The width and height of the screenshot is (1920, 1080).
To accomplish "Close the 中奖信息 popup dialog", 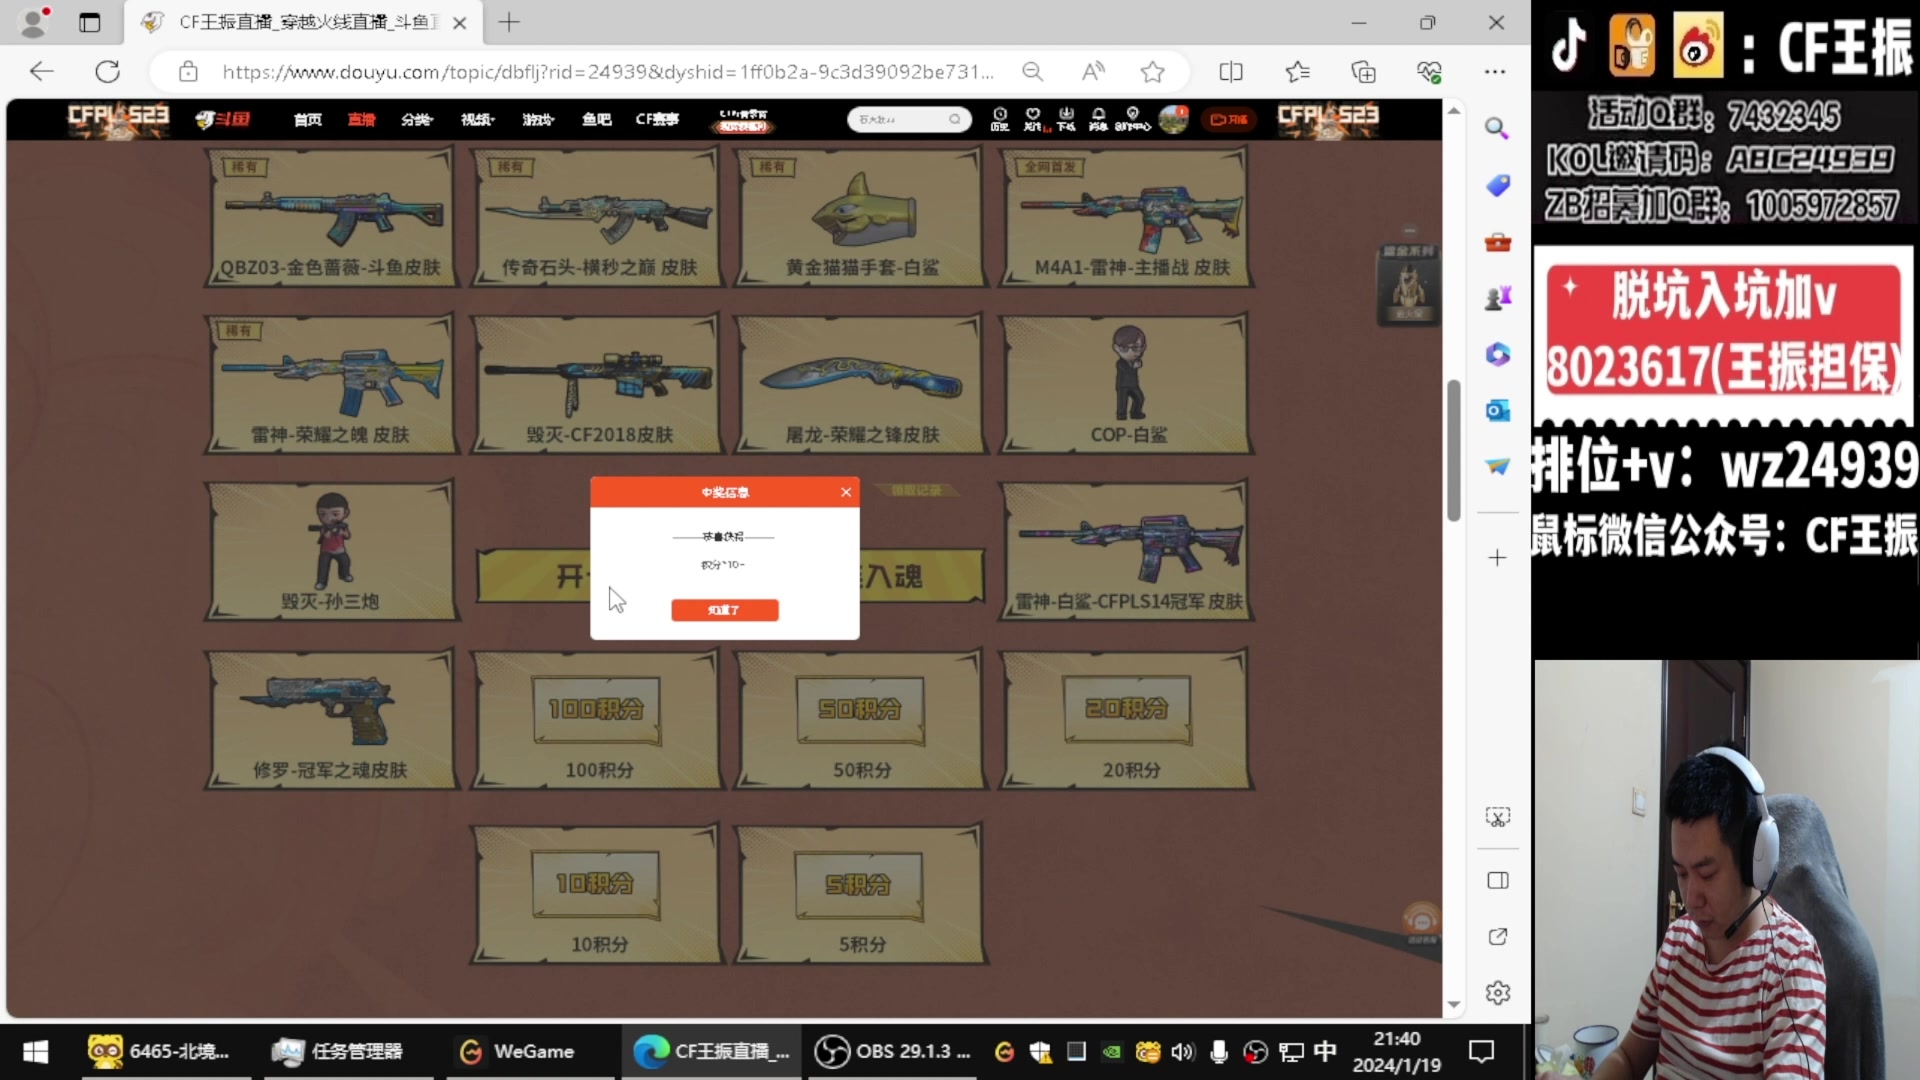I will pos(846,492).
